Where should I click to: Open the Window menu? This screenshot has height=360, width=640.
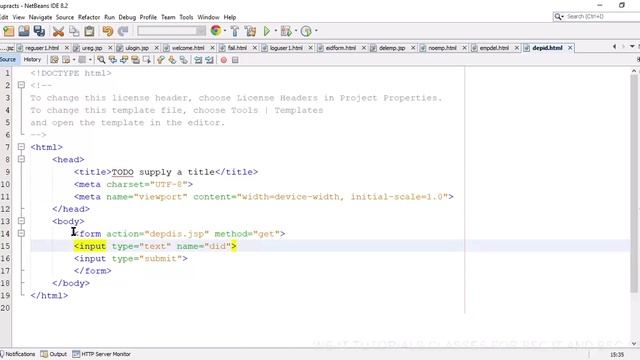(208, 17)
